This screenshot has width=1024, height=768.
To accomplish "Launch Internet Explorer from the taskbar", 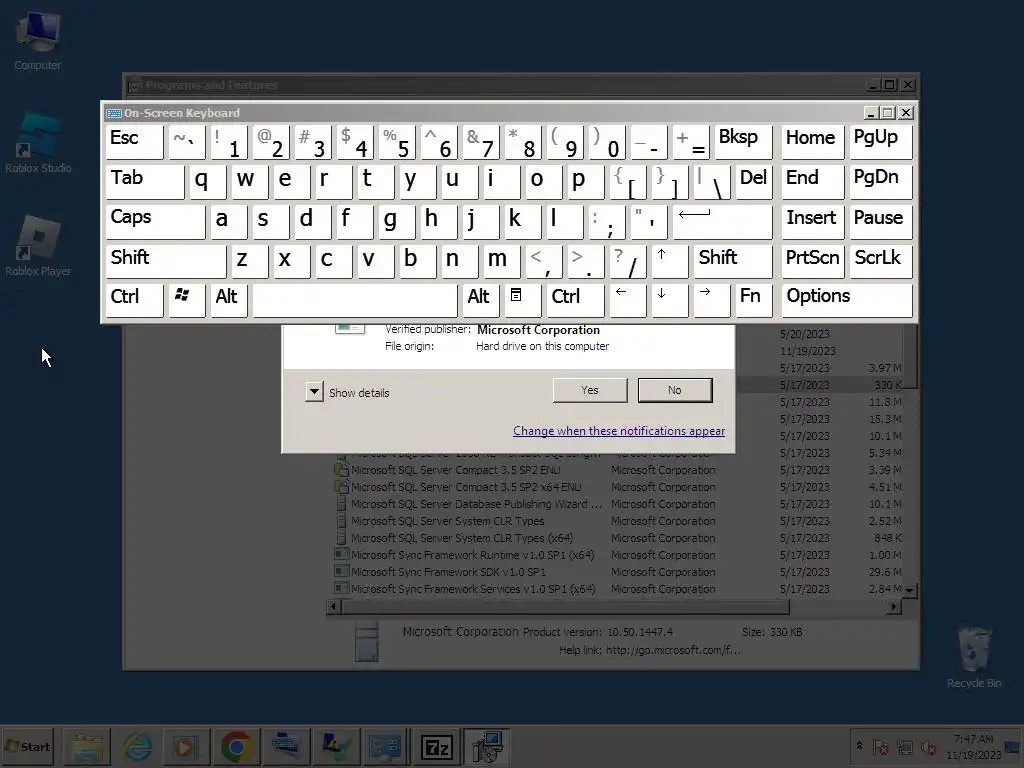I will click(137, 746).
